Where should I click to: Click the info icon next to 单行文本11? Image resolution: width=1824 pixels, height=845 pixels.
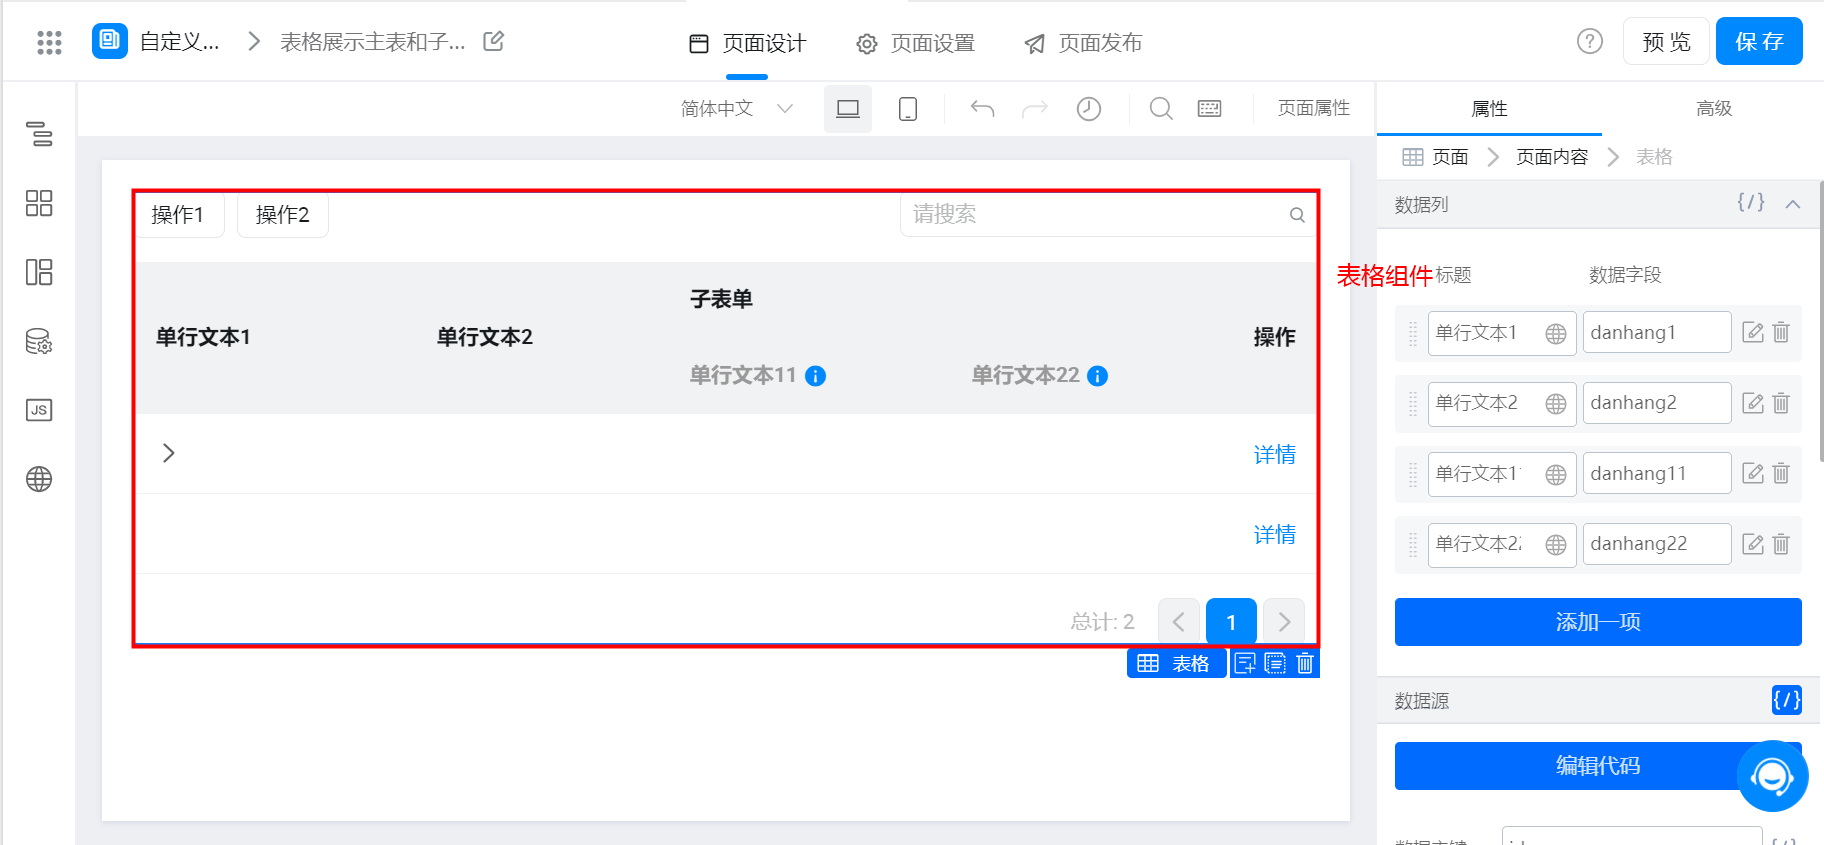pos(816,376)
